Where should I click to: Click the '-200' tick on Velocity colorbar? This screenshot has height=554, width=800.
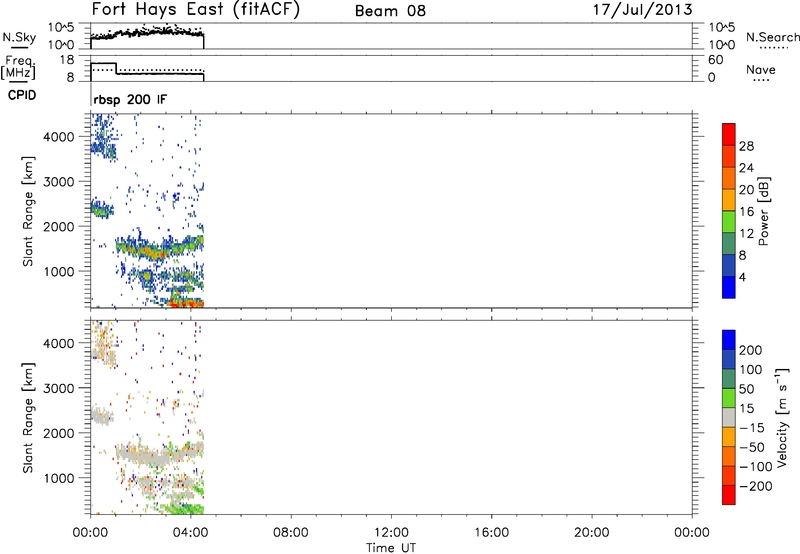(756, 486)
